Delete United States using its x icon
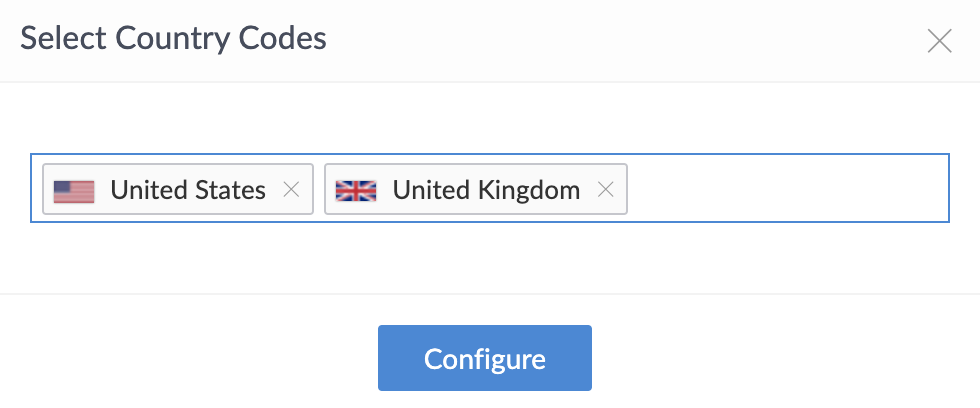 click(x=291, y=190)
